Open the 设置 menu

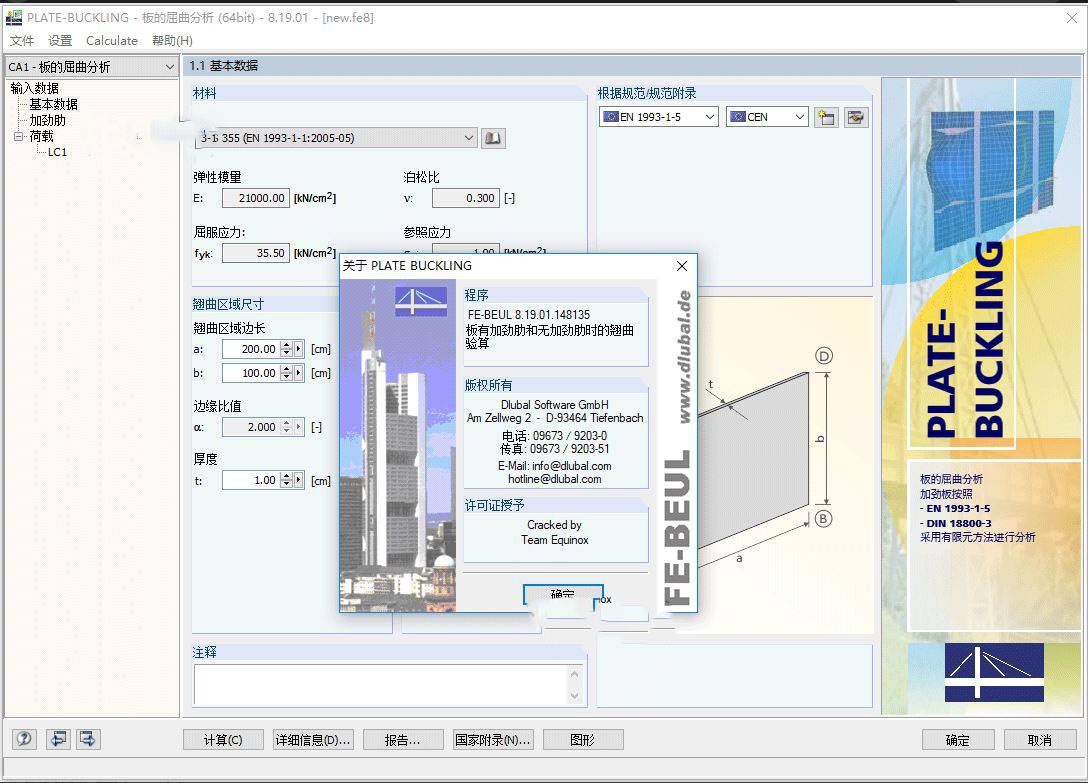(60, 41)
